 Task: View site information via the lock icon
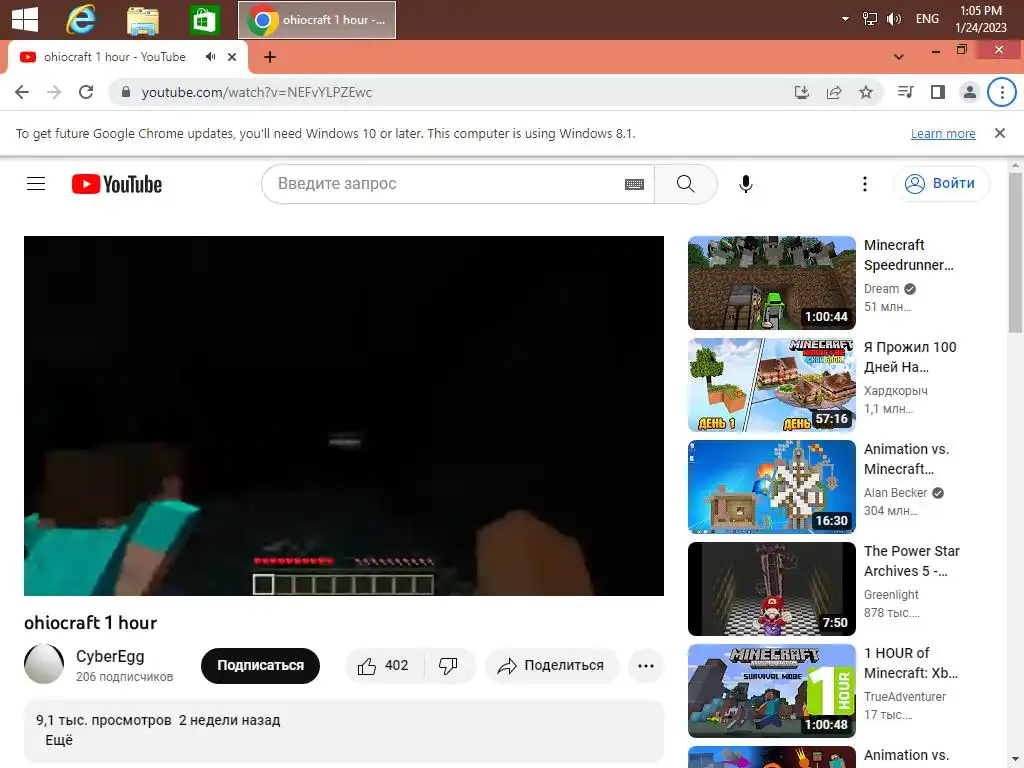pyautogui.click(x=126, y=92)
